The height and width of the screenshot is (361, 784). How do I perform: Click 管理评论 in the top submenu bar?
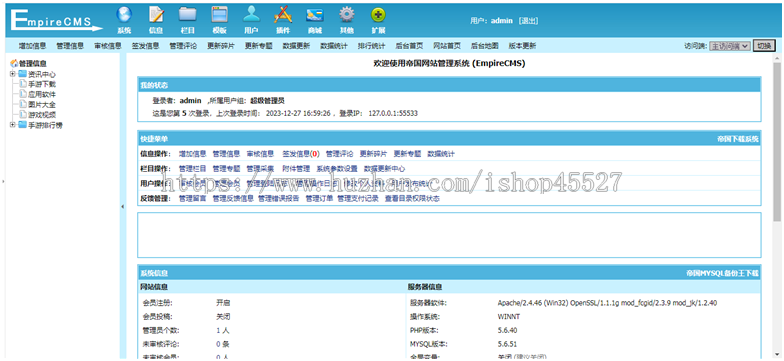pos(183,46)
